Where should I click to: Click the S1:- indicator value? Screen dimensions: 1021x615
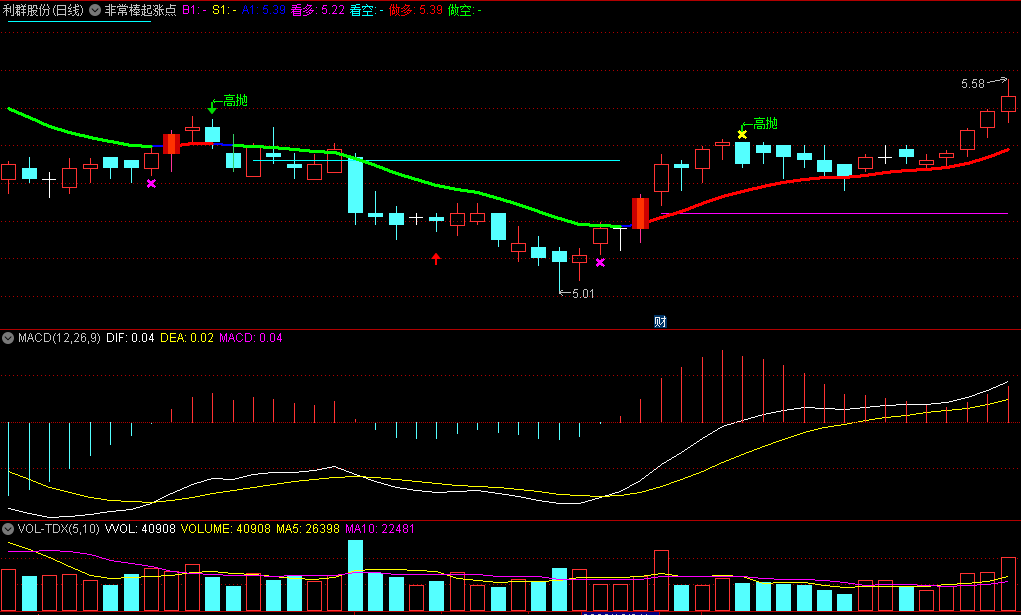(224, 10)
